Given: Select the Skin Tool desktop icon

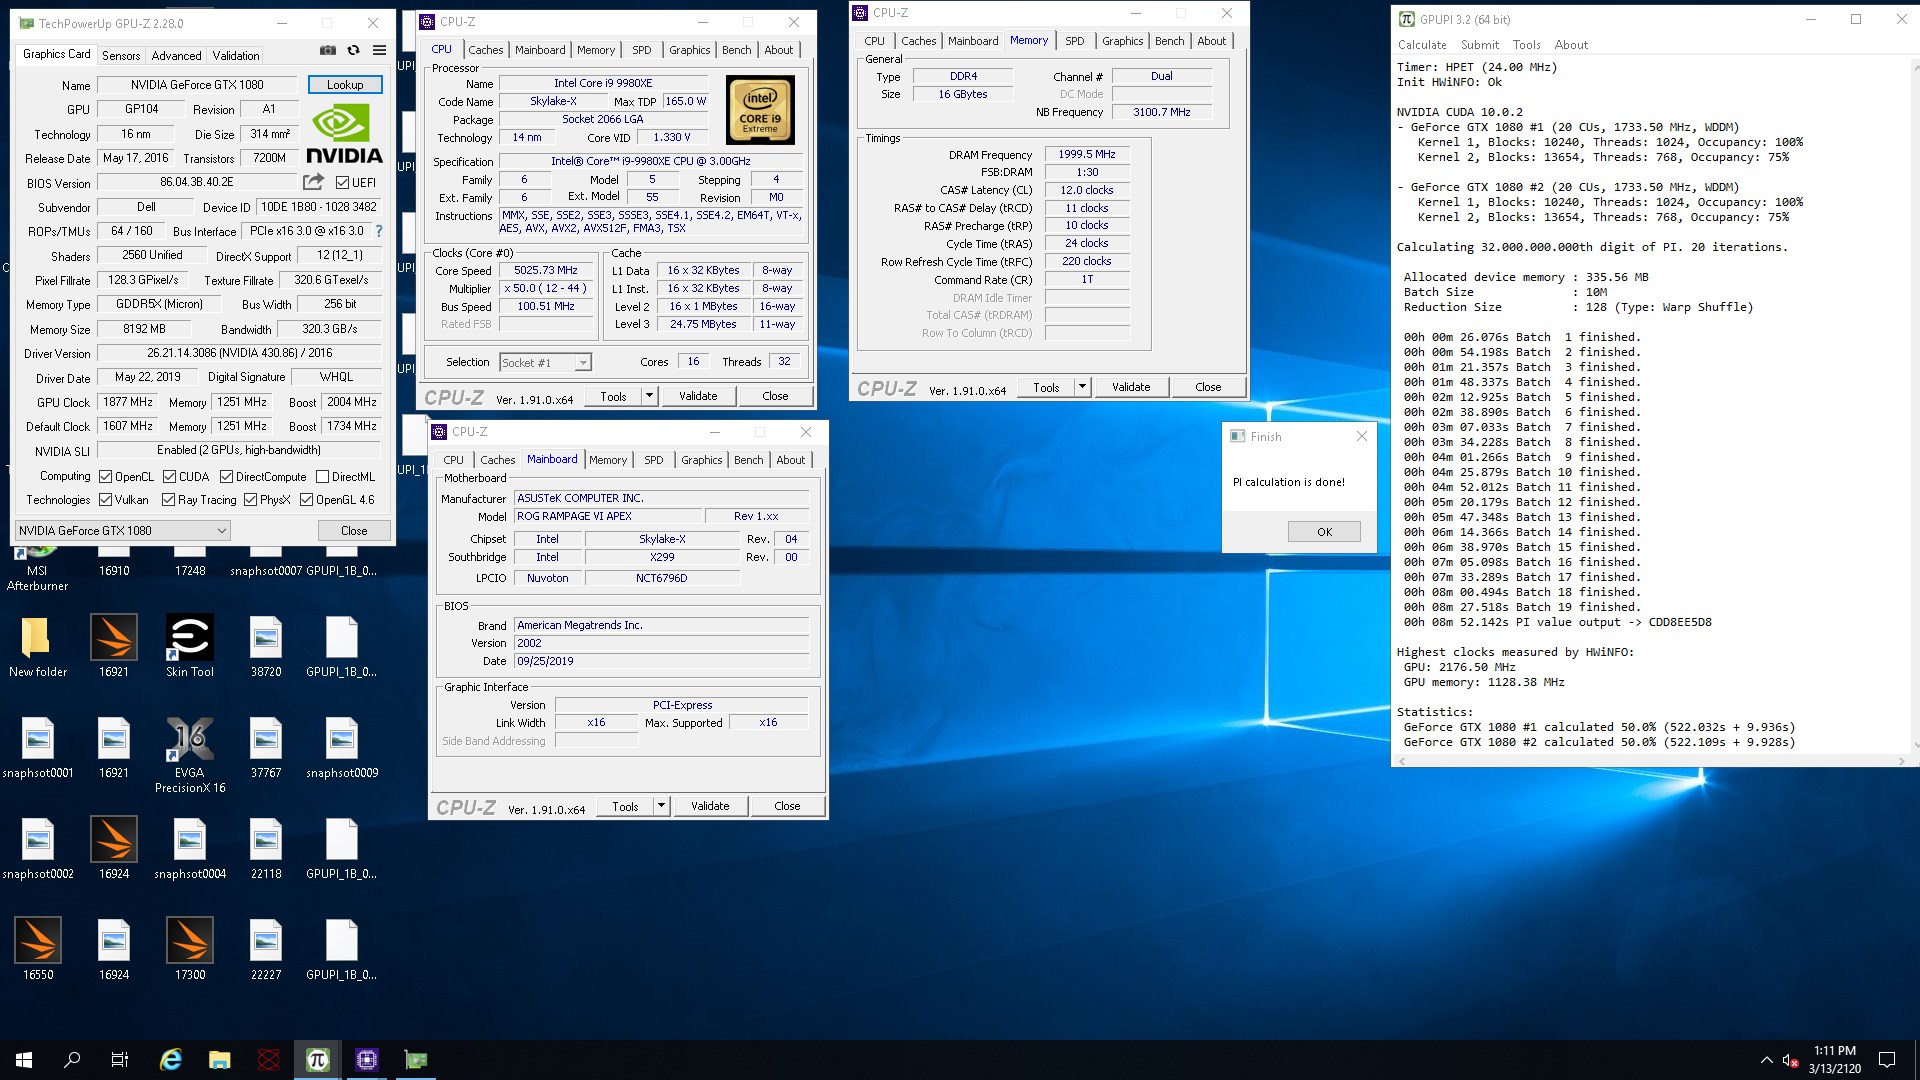Looking at the screenshot, I should pos(190,645).
